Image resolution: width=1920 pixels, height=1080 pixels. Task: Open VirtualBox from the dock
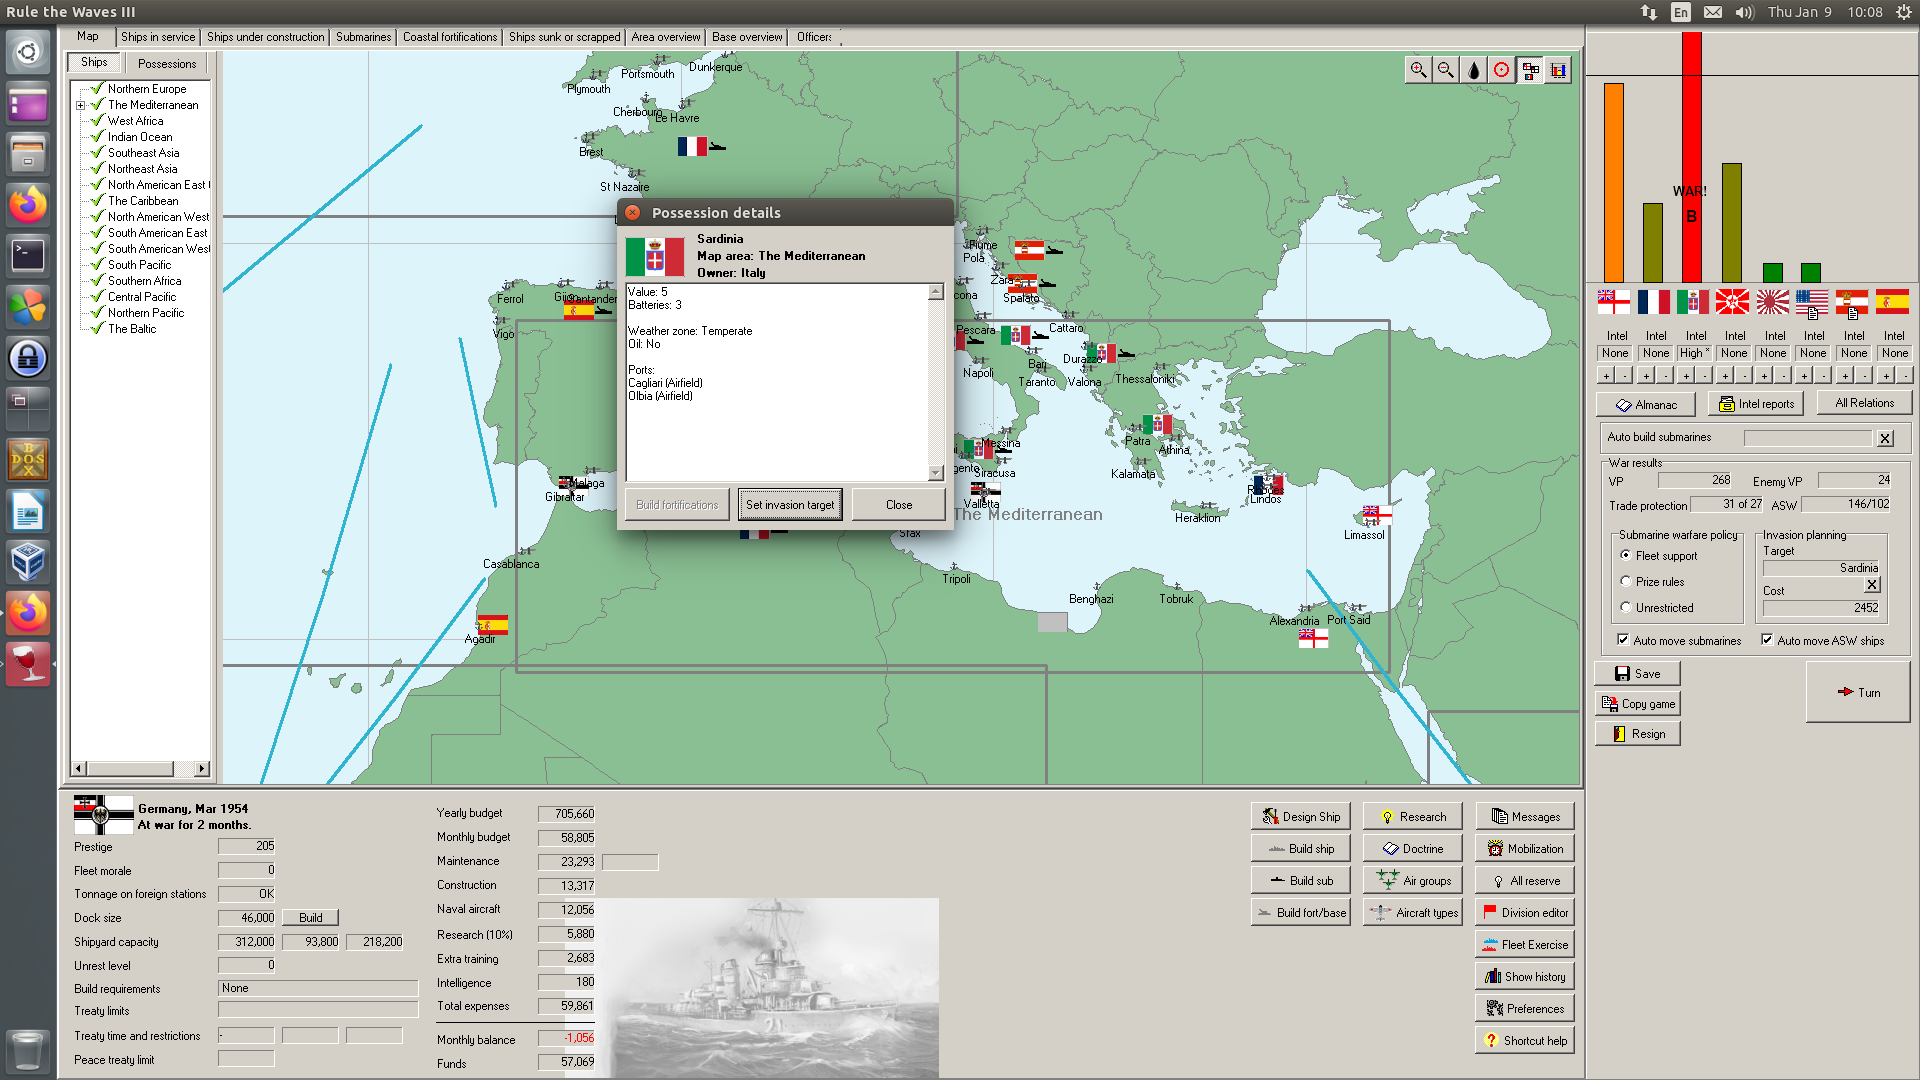27,562
